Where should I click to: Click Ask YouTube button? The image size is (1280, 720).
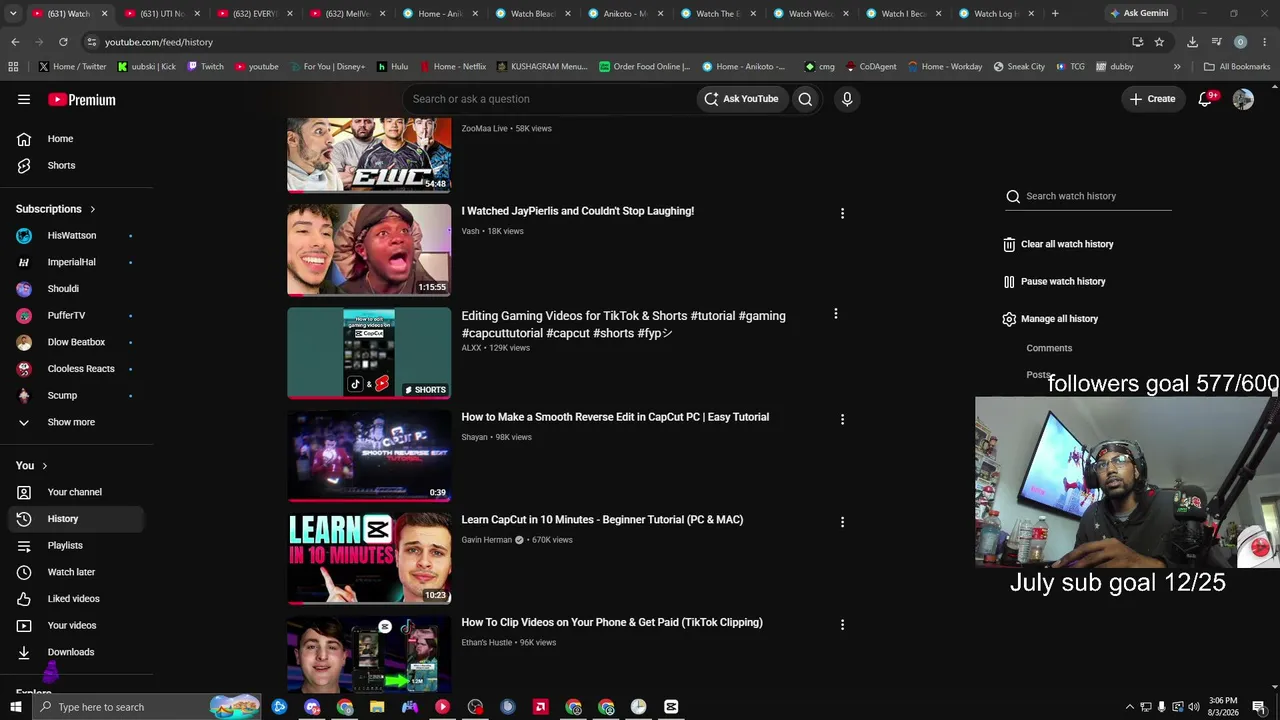(741, 99)
